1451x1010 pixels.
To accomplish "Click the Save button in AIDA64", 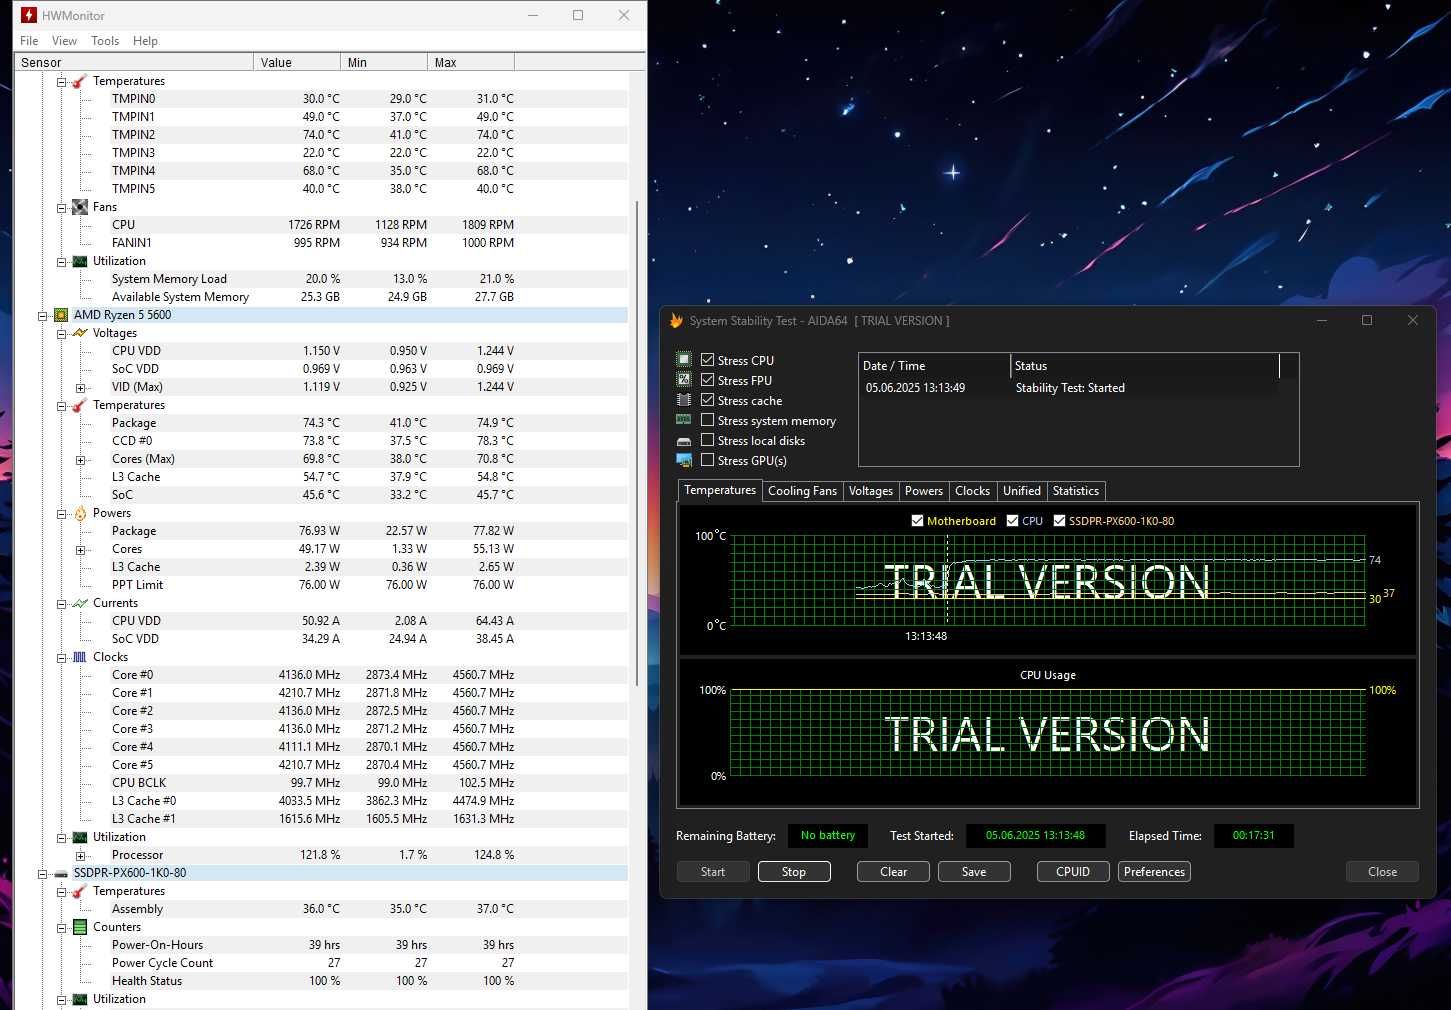I will [x=974, y=872].
